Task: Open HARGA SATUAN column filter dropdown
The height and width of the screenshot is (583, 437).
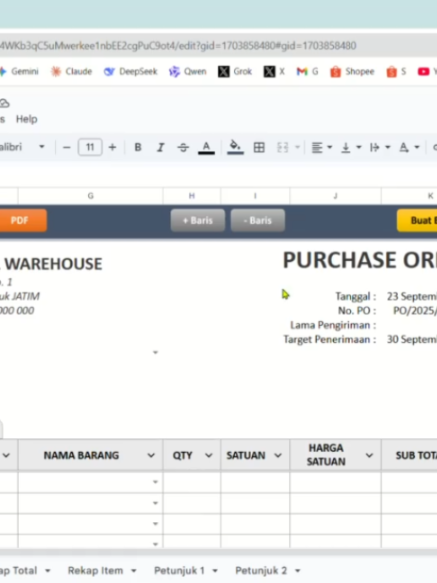Action: click(369, 455)
